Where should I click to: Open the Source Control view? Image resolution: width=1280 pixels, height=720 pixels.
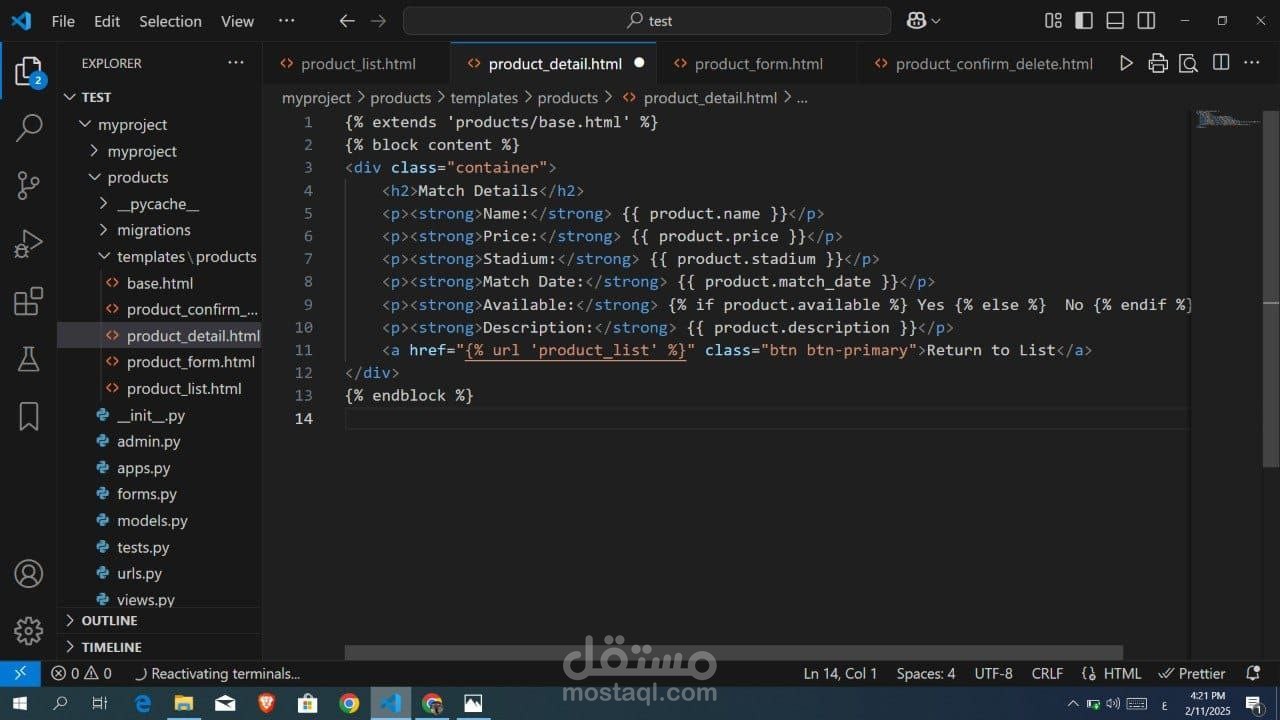(29, 185)
